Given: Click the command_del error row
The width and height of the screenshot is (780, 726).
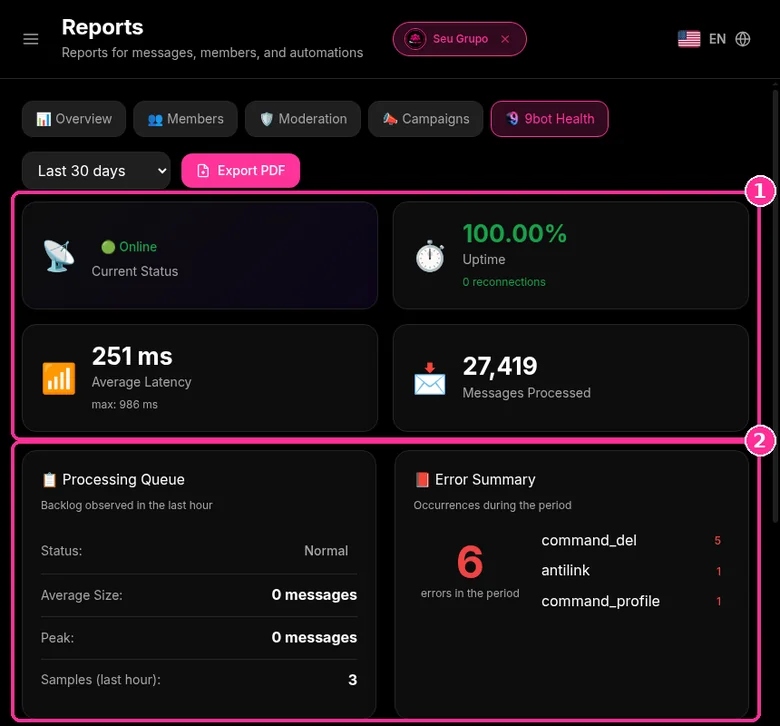Looking at the screenshot, I should pyautogui.click(x=631, y=540).
